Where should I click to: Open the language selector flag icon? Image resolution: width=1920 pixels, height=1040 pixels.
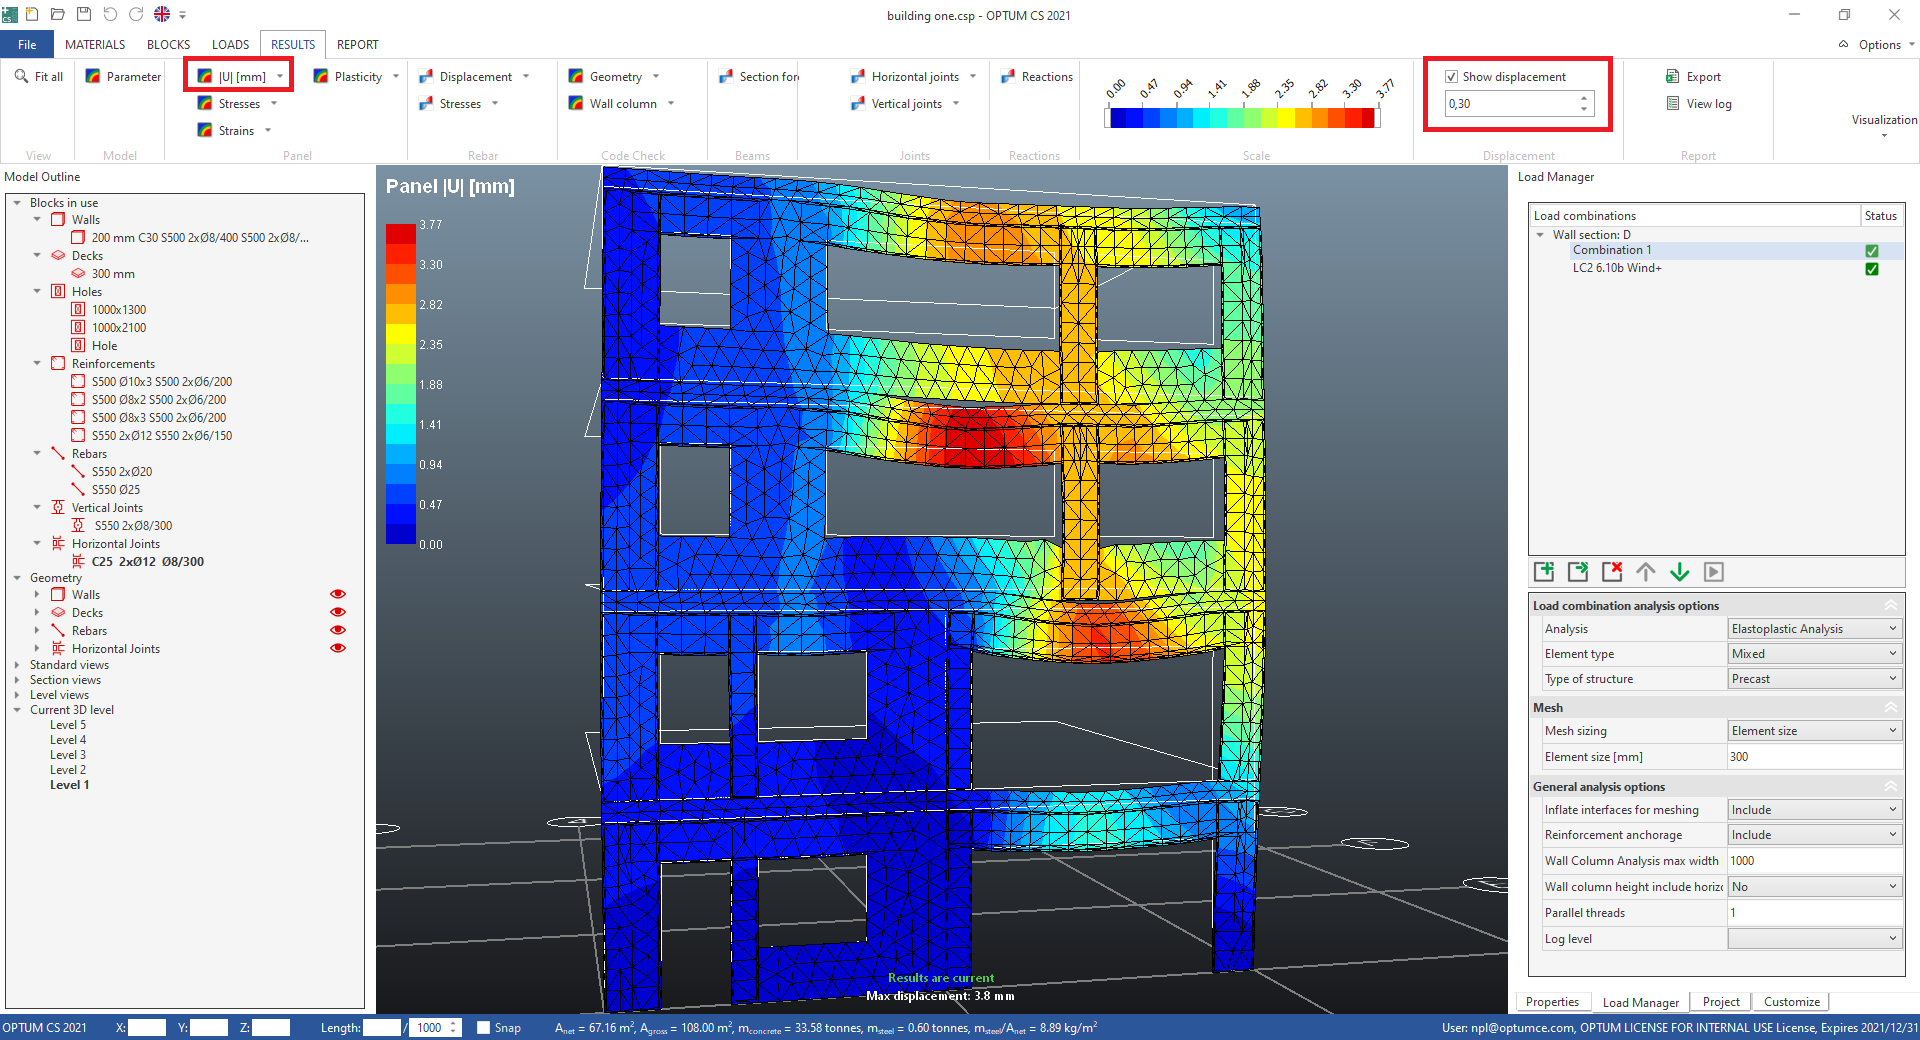162,15
